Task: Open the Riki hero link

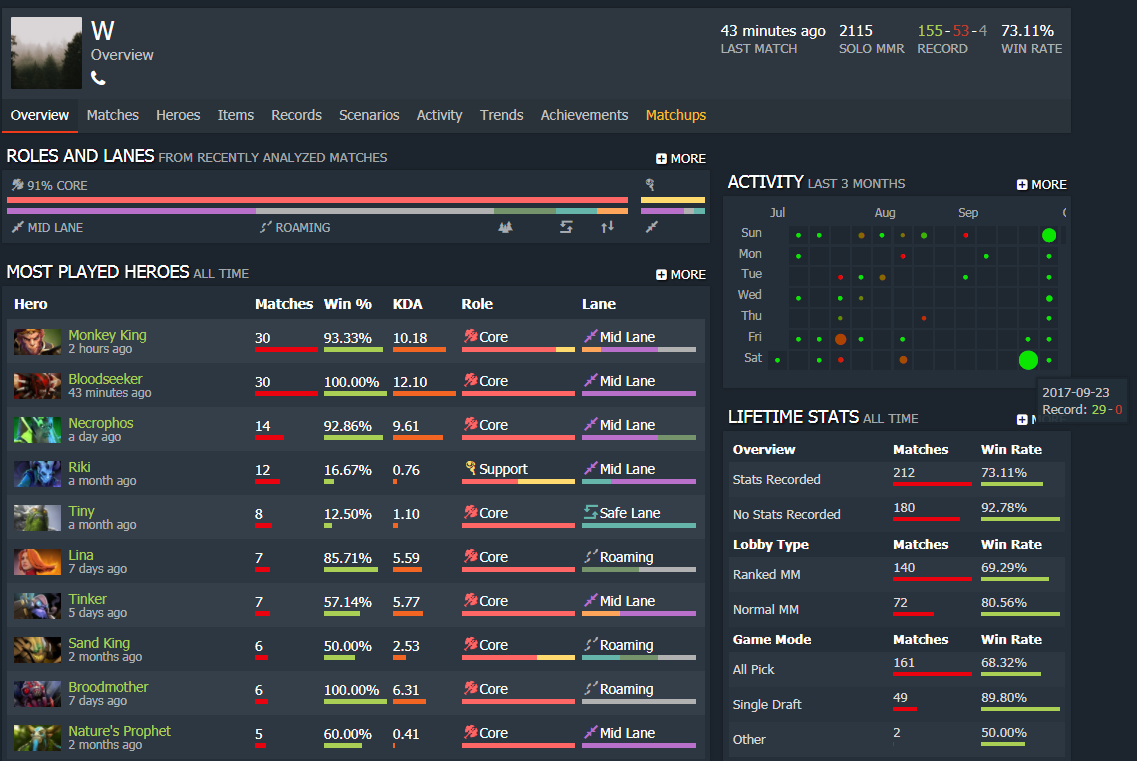Action: click(x=79, y=467)
